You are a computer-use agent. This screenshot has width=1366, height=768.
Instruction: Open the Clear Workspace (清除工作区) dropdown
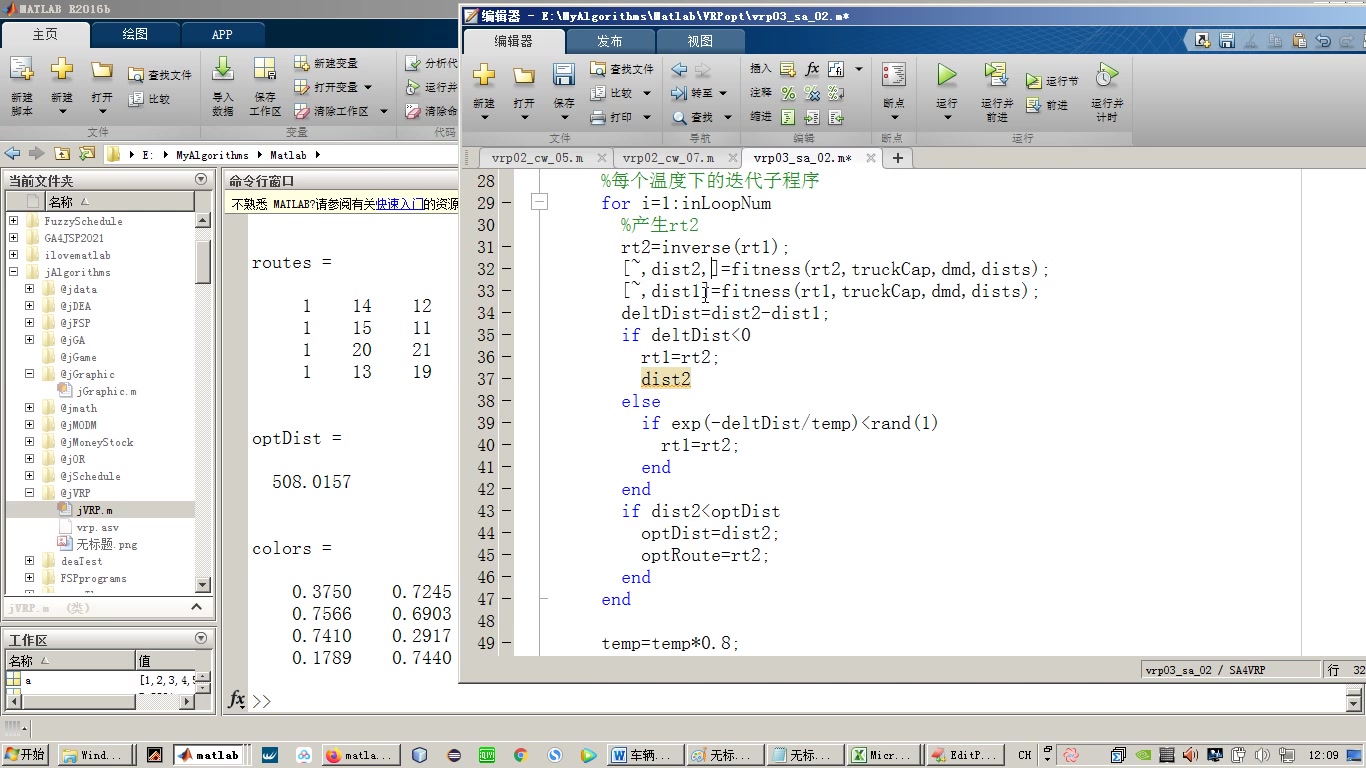point(383,111)
